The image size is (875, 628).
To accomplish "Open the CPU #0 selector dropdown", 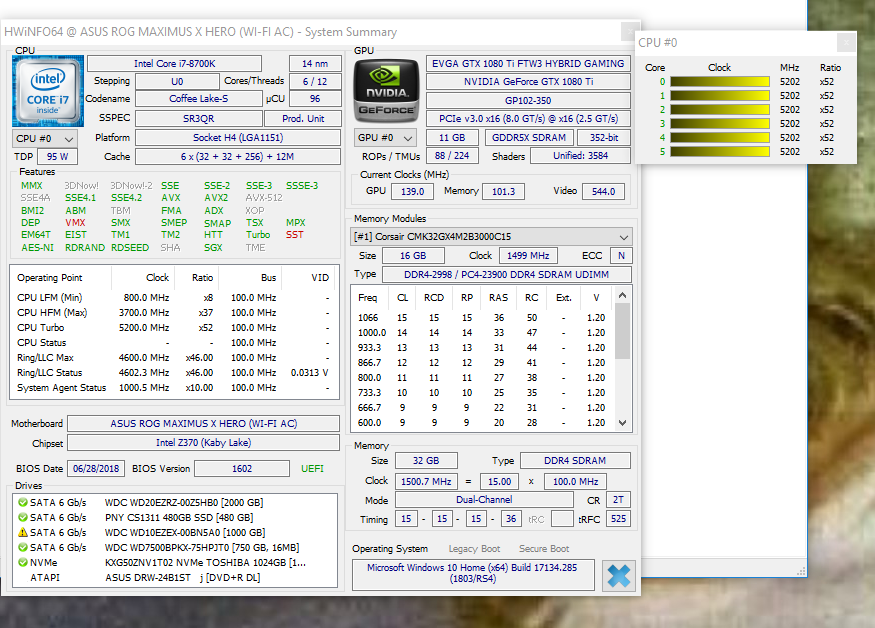I will tap(45, 138).
